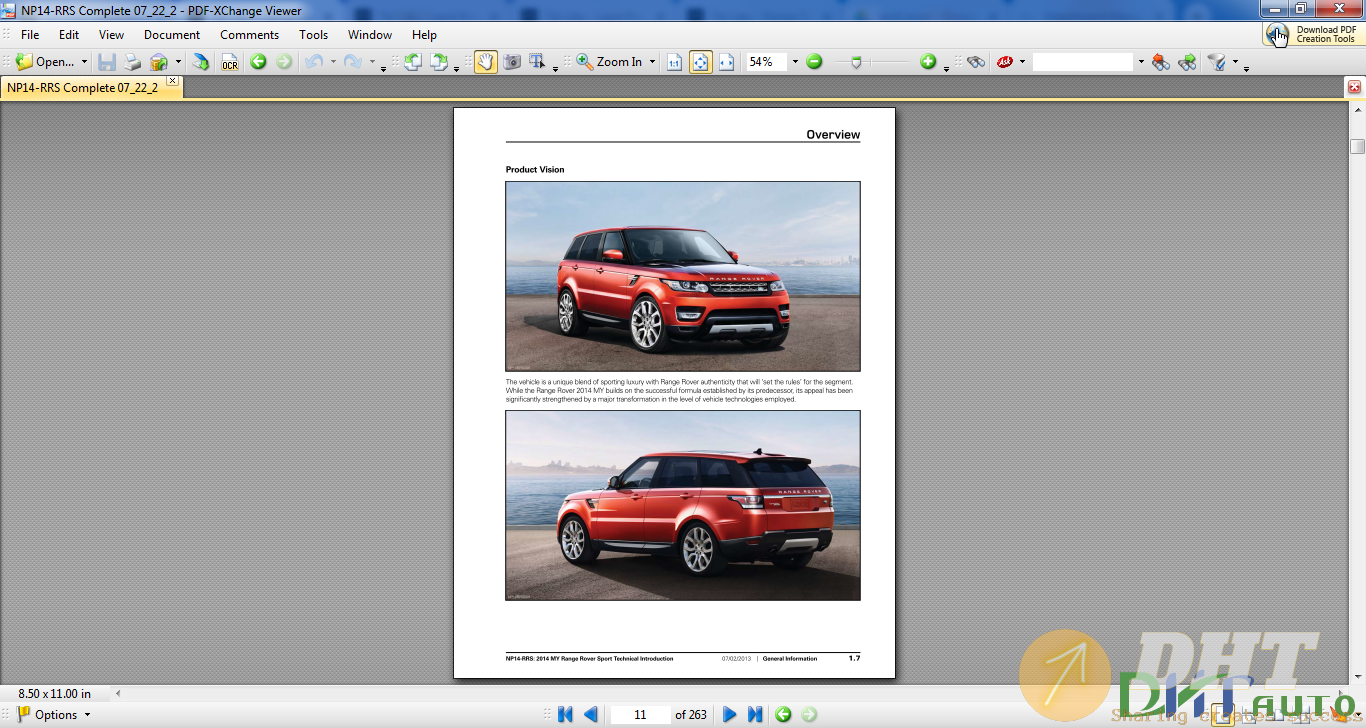Open the Redo history dropdown arrow

point(372,62)
